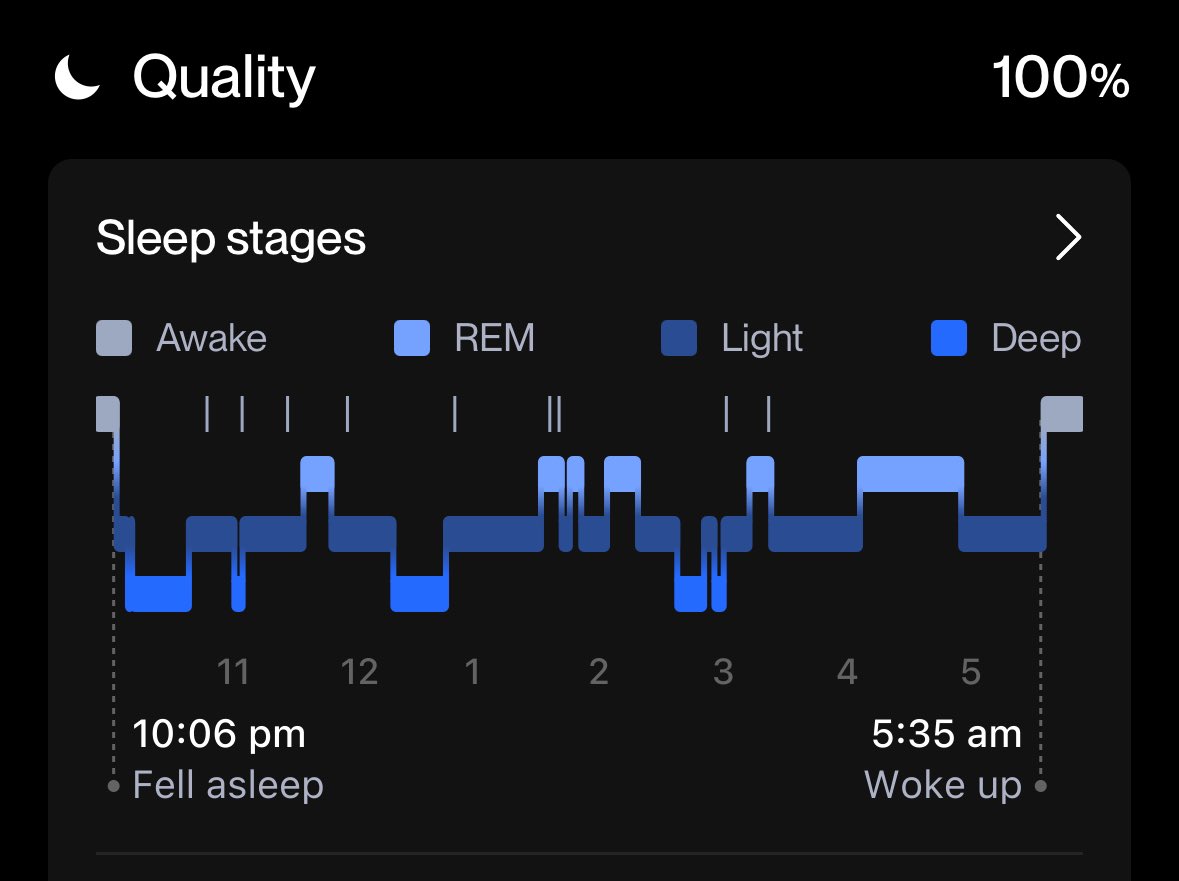
Task: Tap the REM legend label text
Action: (495, 338)
